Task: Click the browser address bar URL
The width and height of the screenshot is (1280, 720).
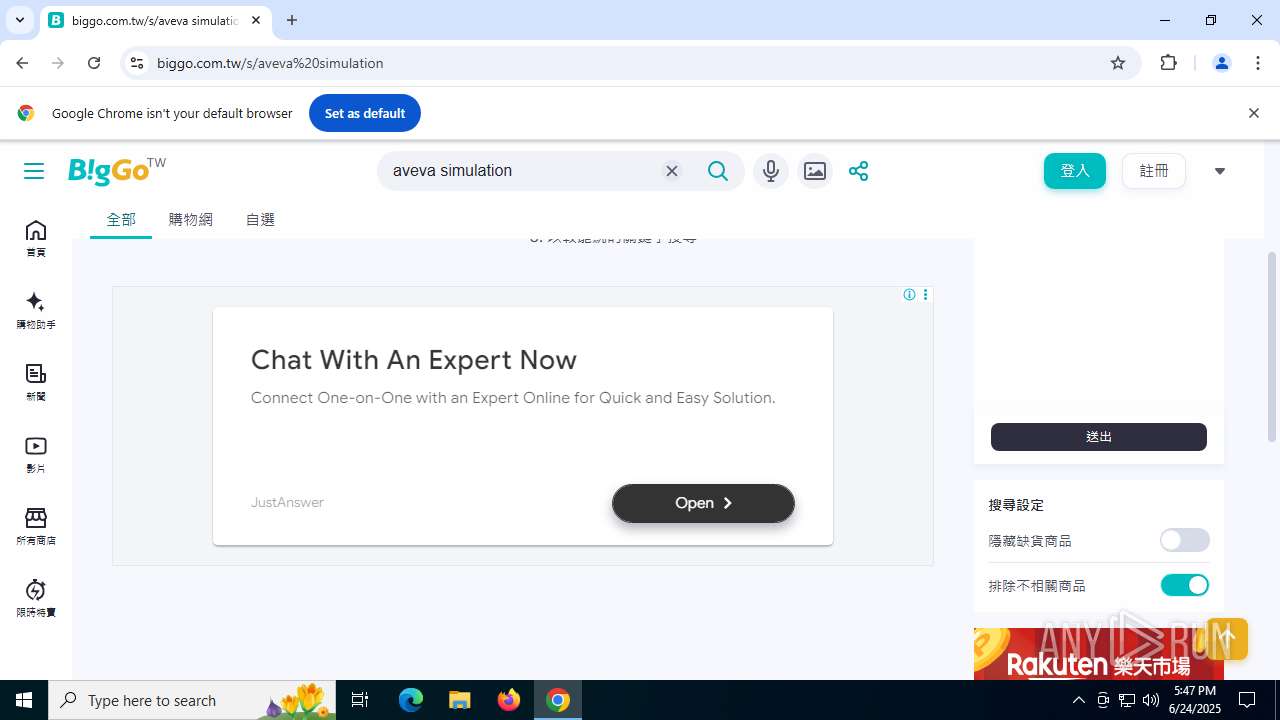Action: click(x=270, y=63)
